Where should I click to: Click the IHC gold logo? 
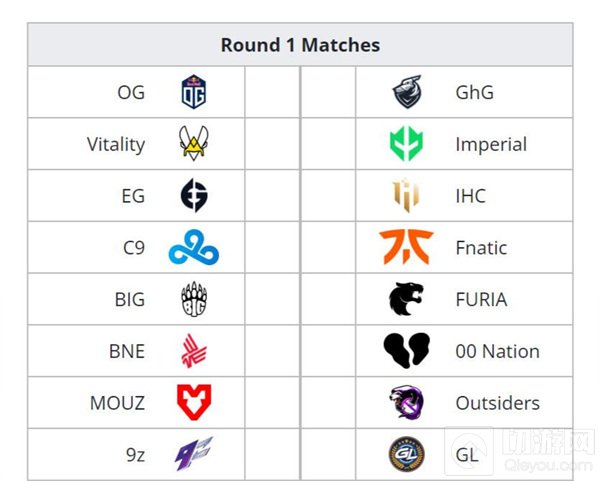407,196
